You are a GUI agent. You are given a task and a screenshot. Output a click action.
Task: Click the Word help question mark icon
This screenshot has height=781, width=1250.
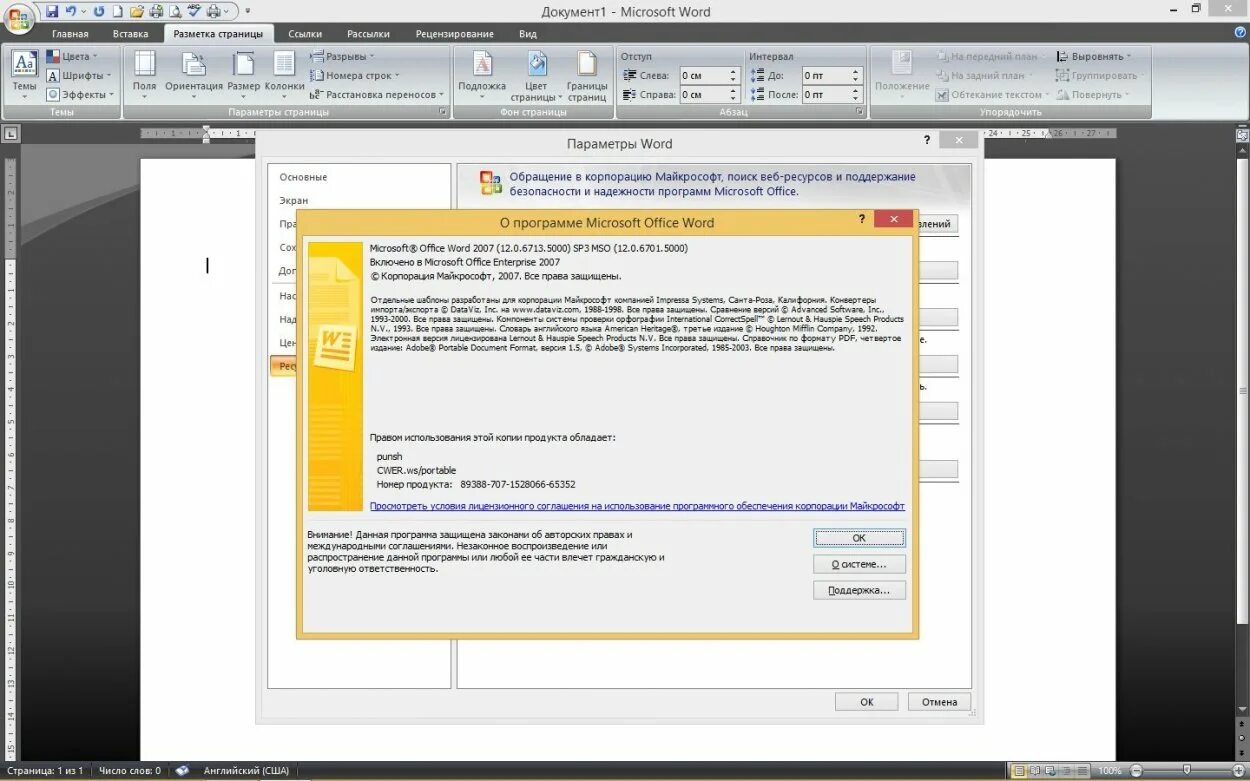click(1240, 33)
